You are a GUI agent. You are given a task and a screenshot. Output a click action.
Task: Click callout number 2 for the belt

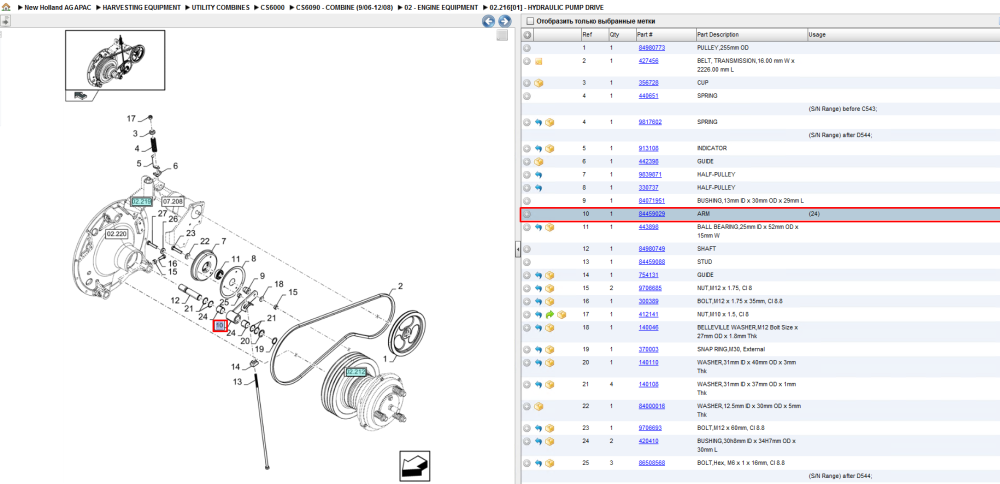click(401, 286)
